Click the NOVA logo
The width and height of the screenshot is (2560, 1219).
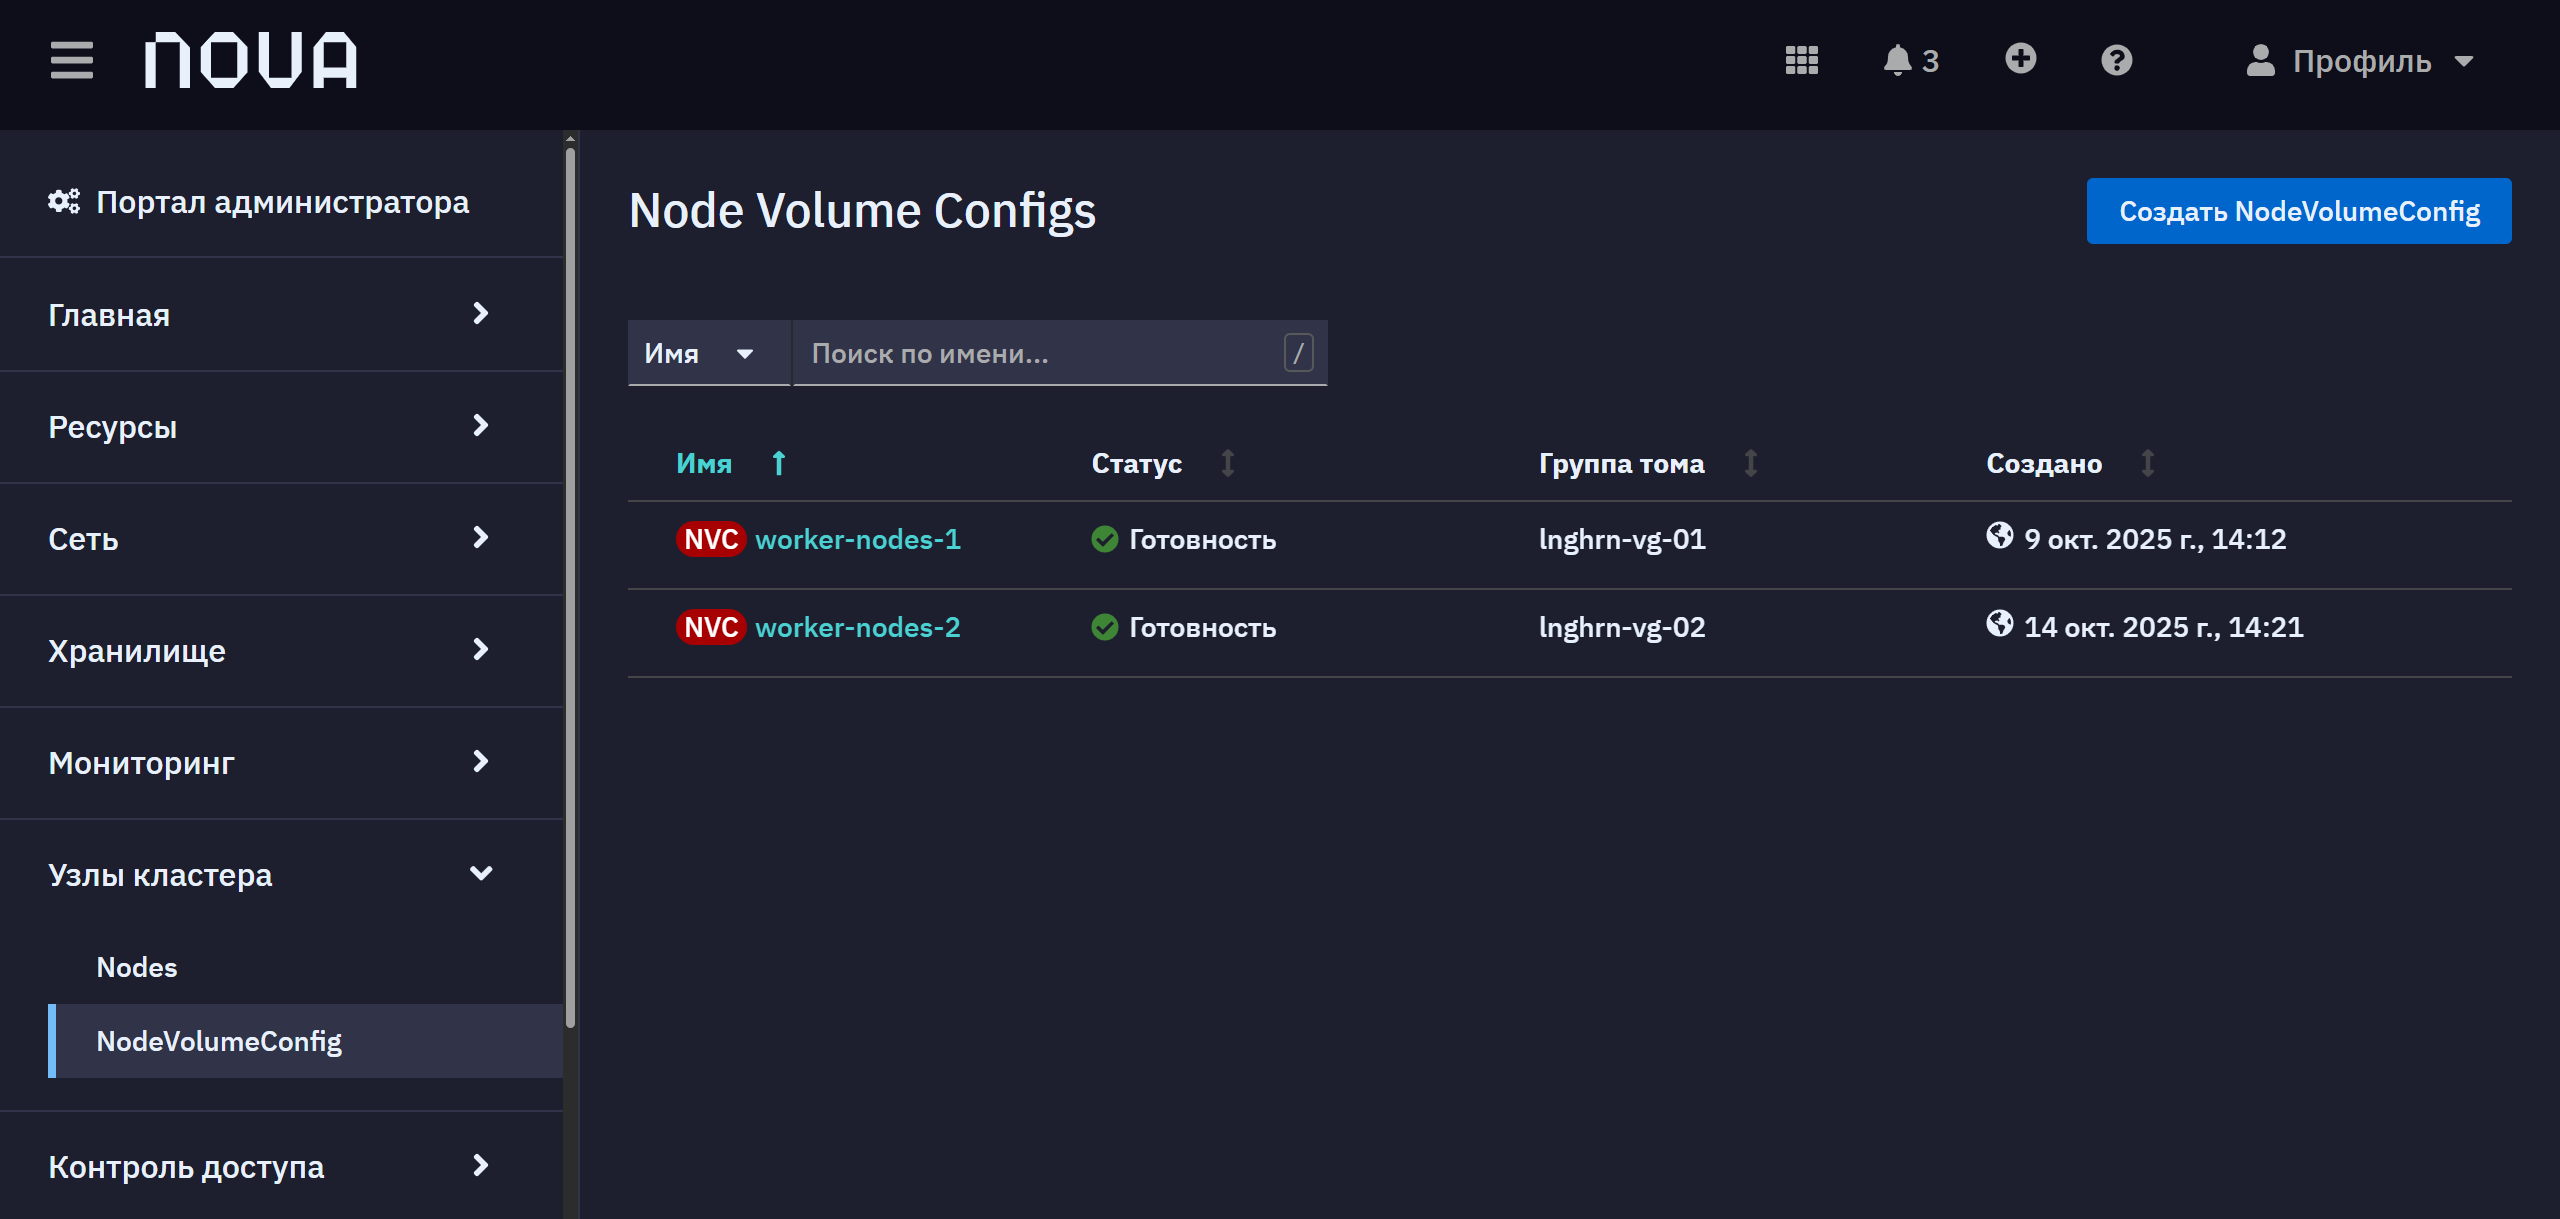(x=250, y=61)
